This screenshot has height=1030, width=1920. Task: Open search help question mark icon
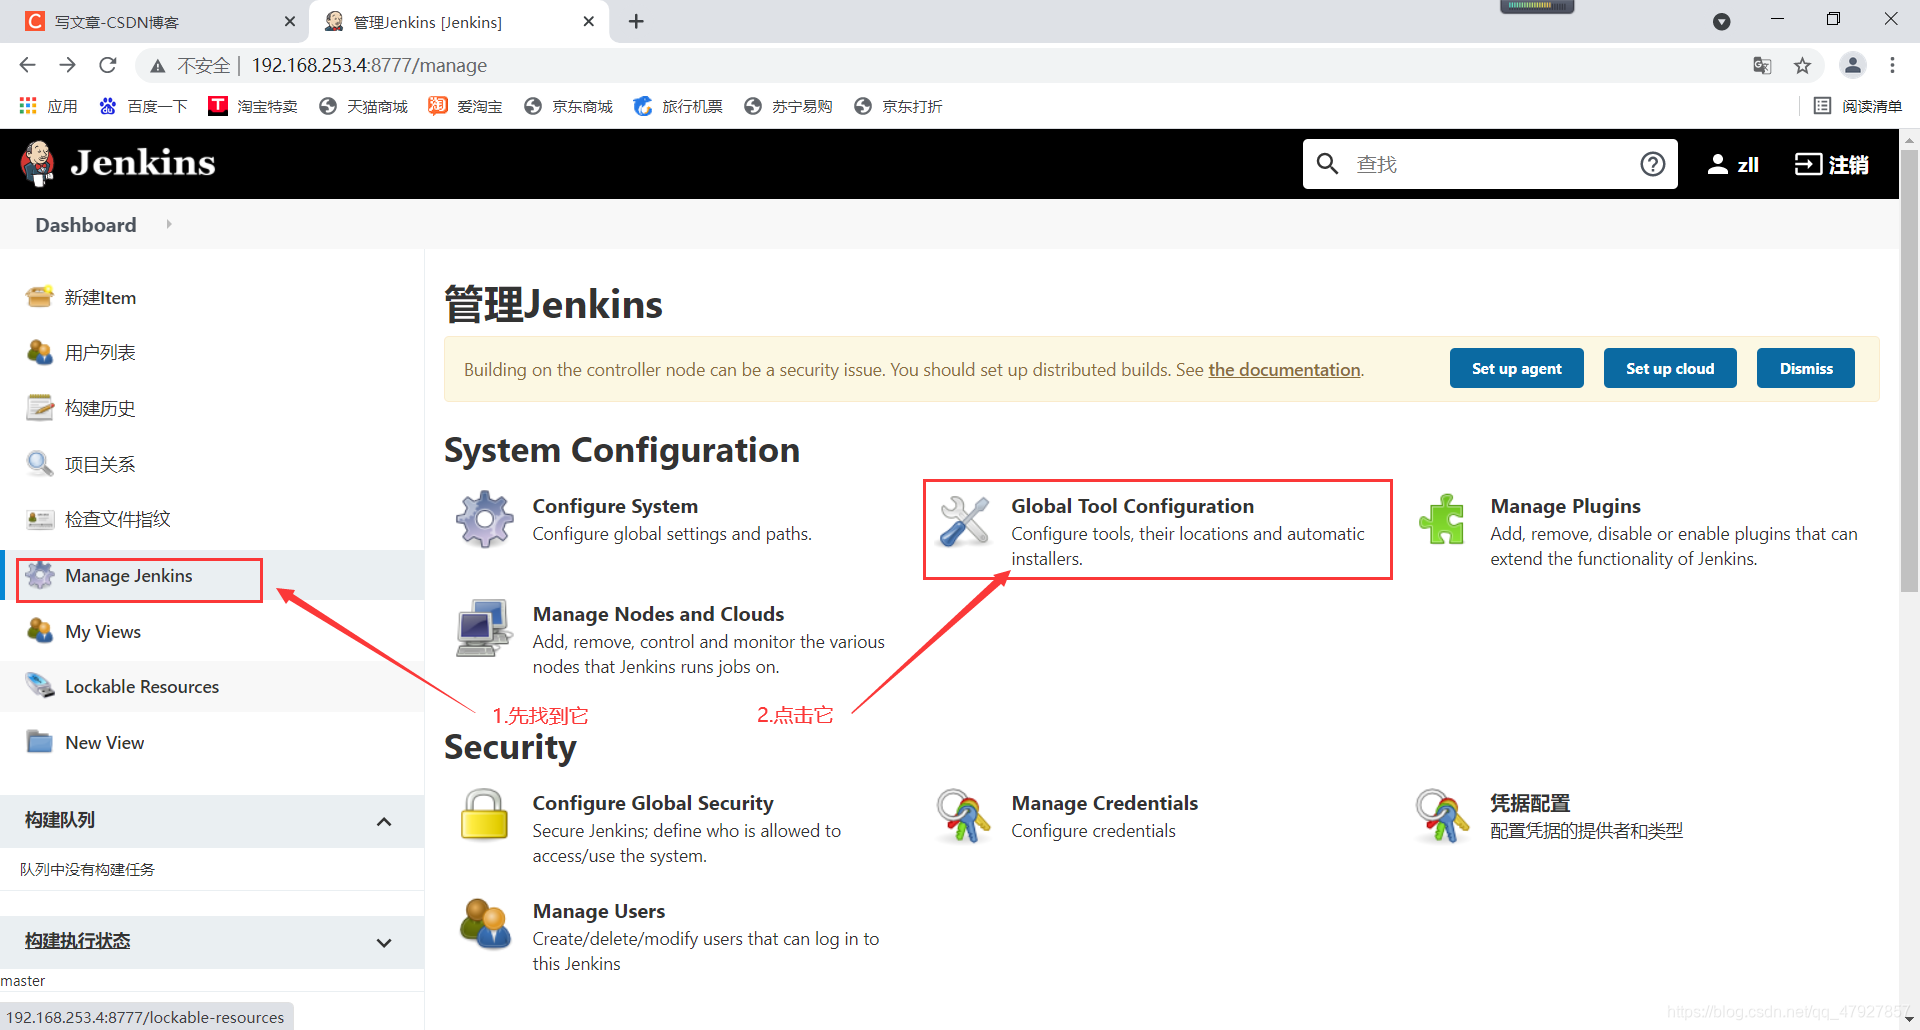click(x=1652, y=164)
